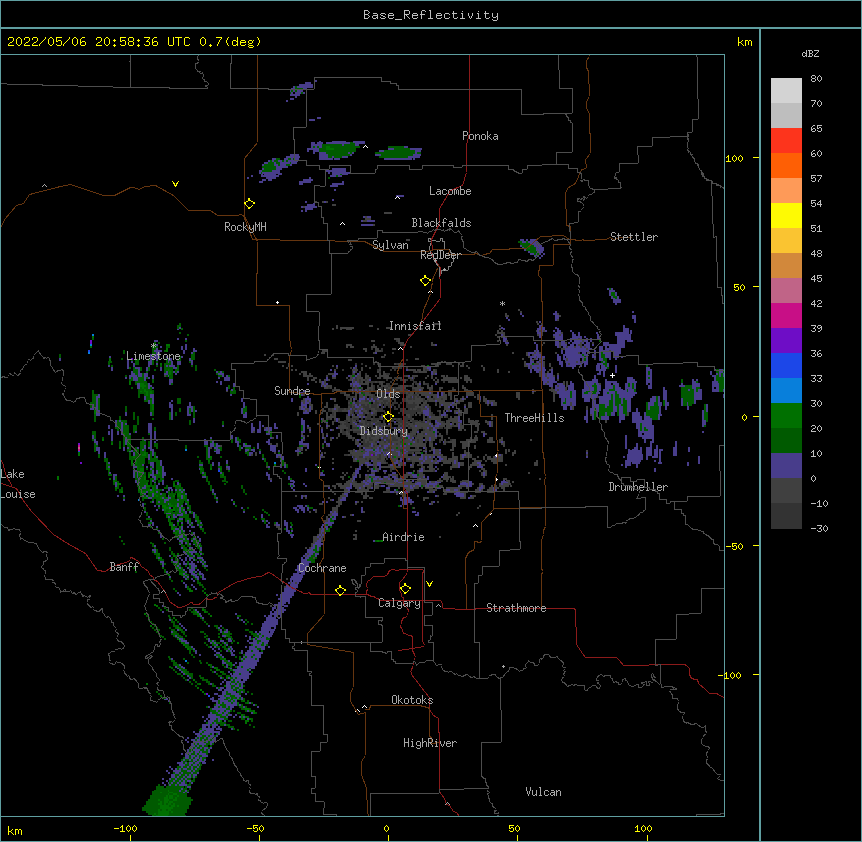Click the green echo blob at the beam's southwest end

pos(168,800)
